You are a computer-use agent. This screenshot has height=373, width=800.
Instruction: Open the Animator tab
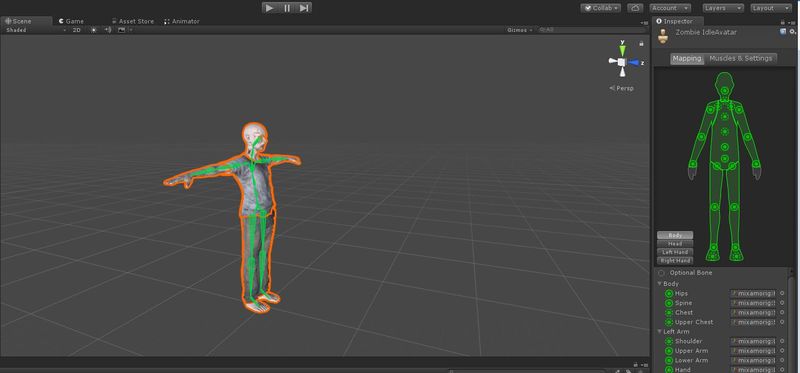point(182,21)
